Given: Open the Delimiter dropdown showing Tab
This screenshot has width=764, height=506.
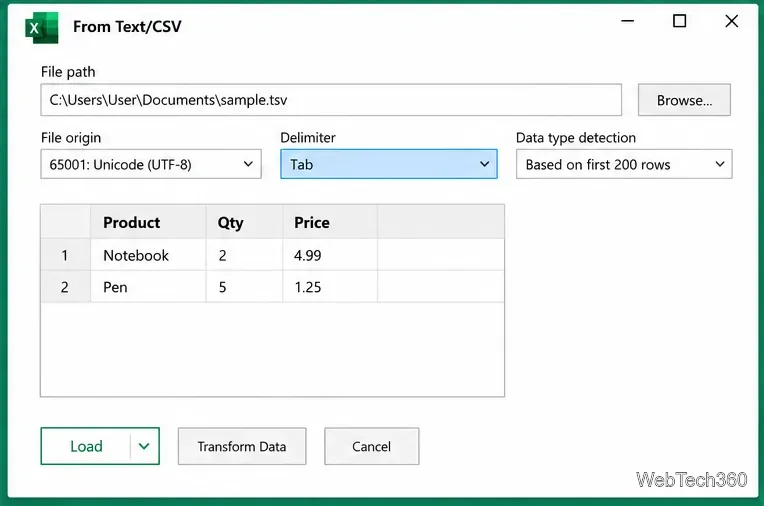Looking at the screenshot, I should 389,164.
